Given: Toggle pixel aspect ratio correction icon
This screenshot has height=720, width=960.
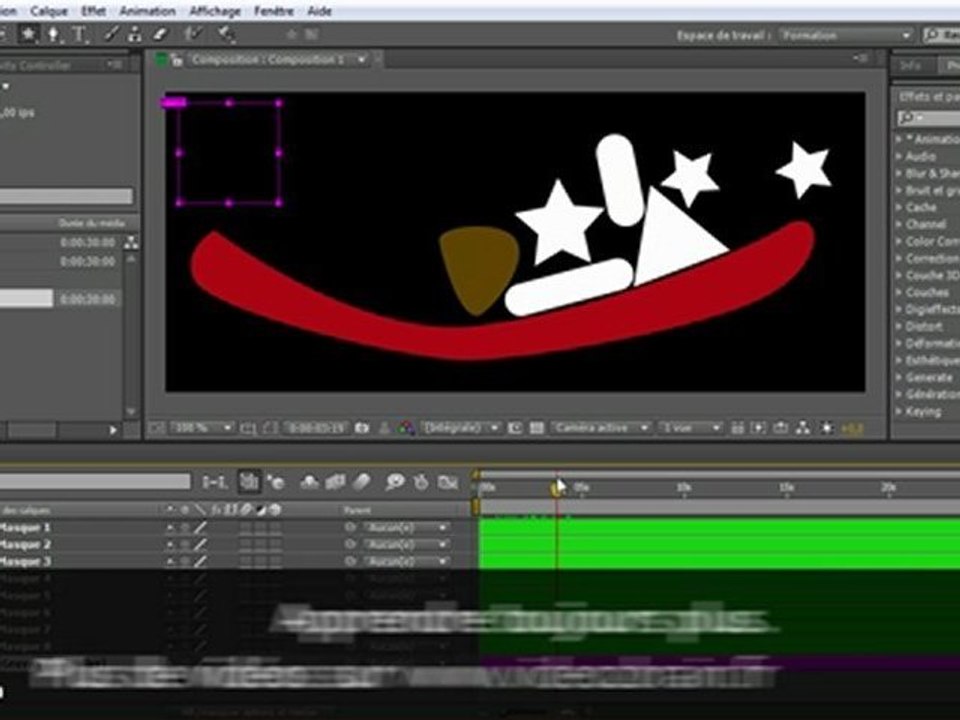Looking at the screenshot, I should pyautogui.click(x=737, y=428).
